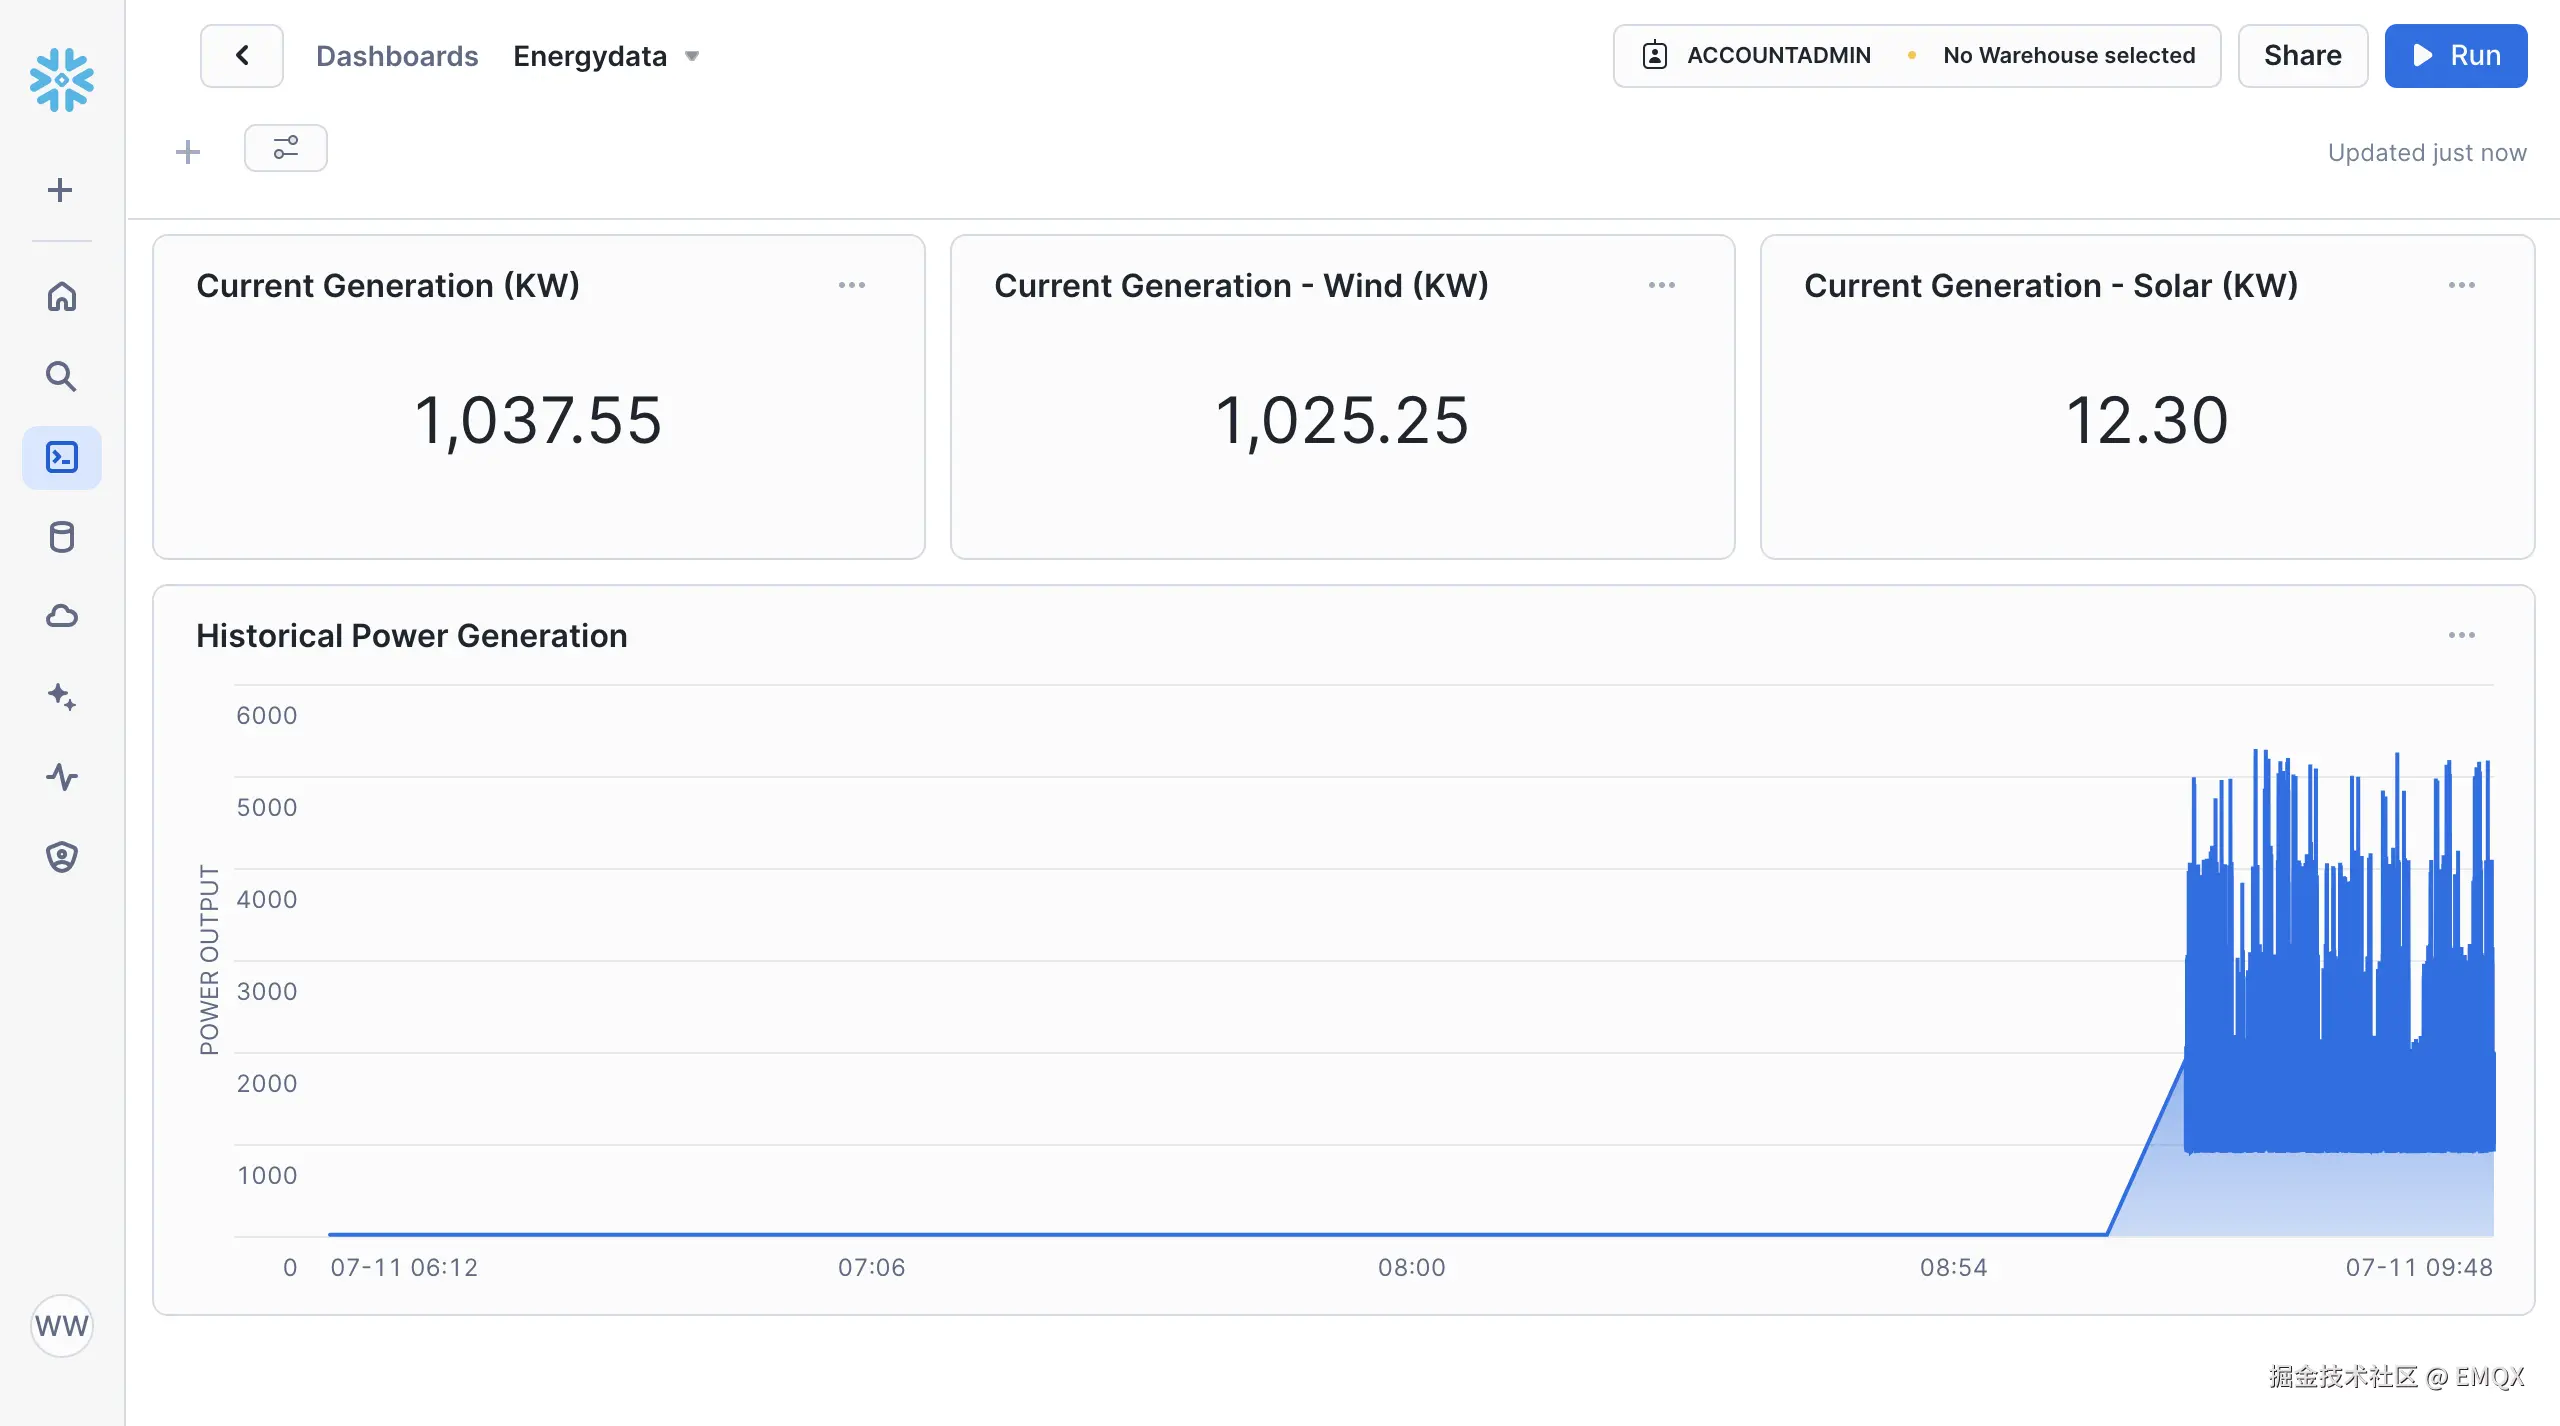Screen dimensions: 2560x1426
Task: Expand the Energydata dashboard dropdown
Action: point(692,56)
